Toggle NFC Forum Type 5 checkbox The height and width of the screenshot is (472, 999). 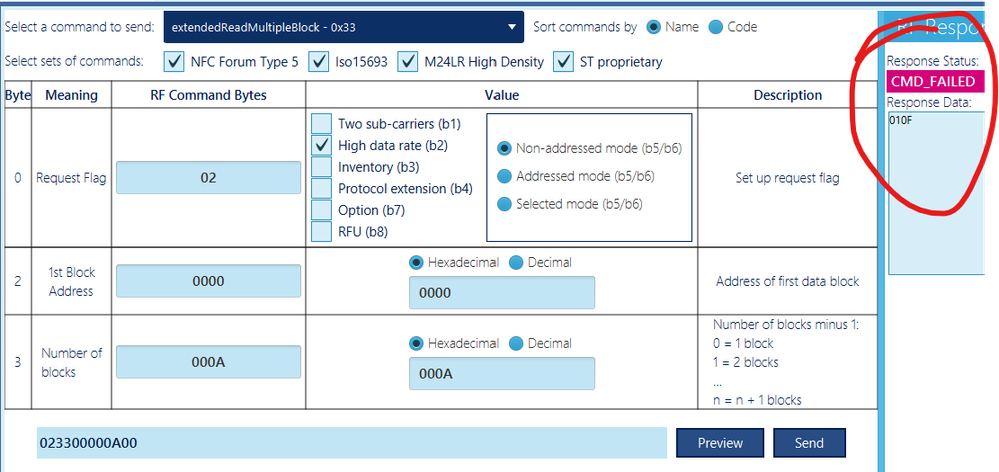(174, 62)
